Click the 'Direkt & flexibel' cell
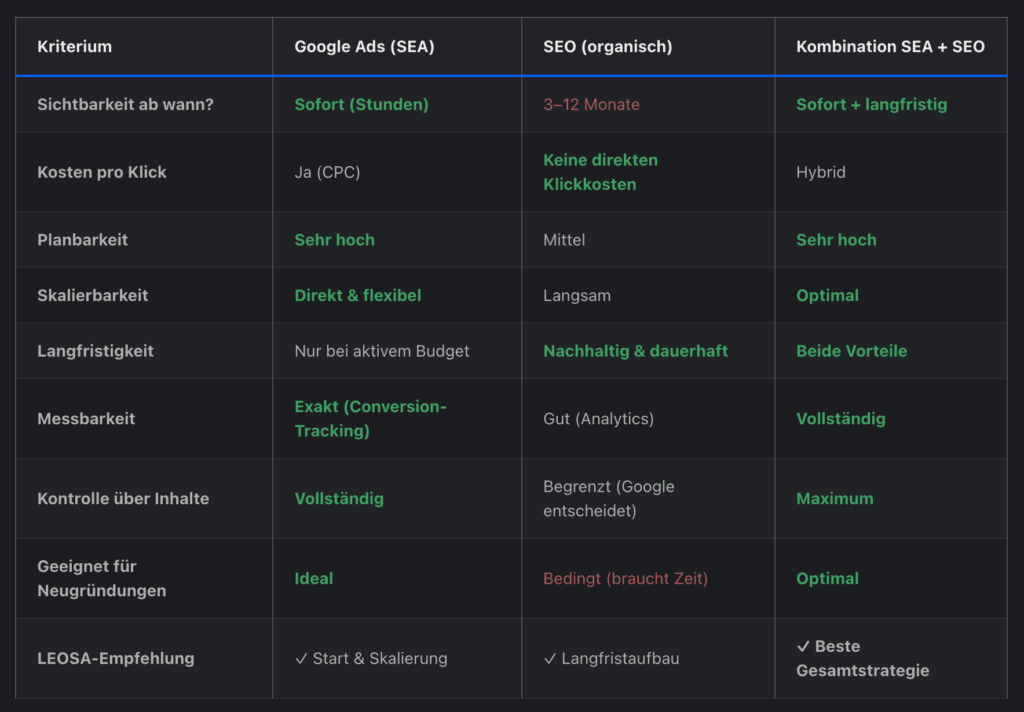The height and width of the screenshot is (712, 1024). coord(358,295)
